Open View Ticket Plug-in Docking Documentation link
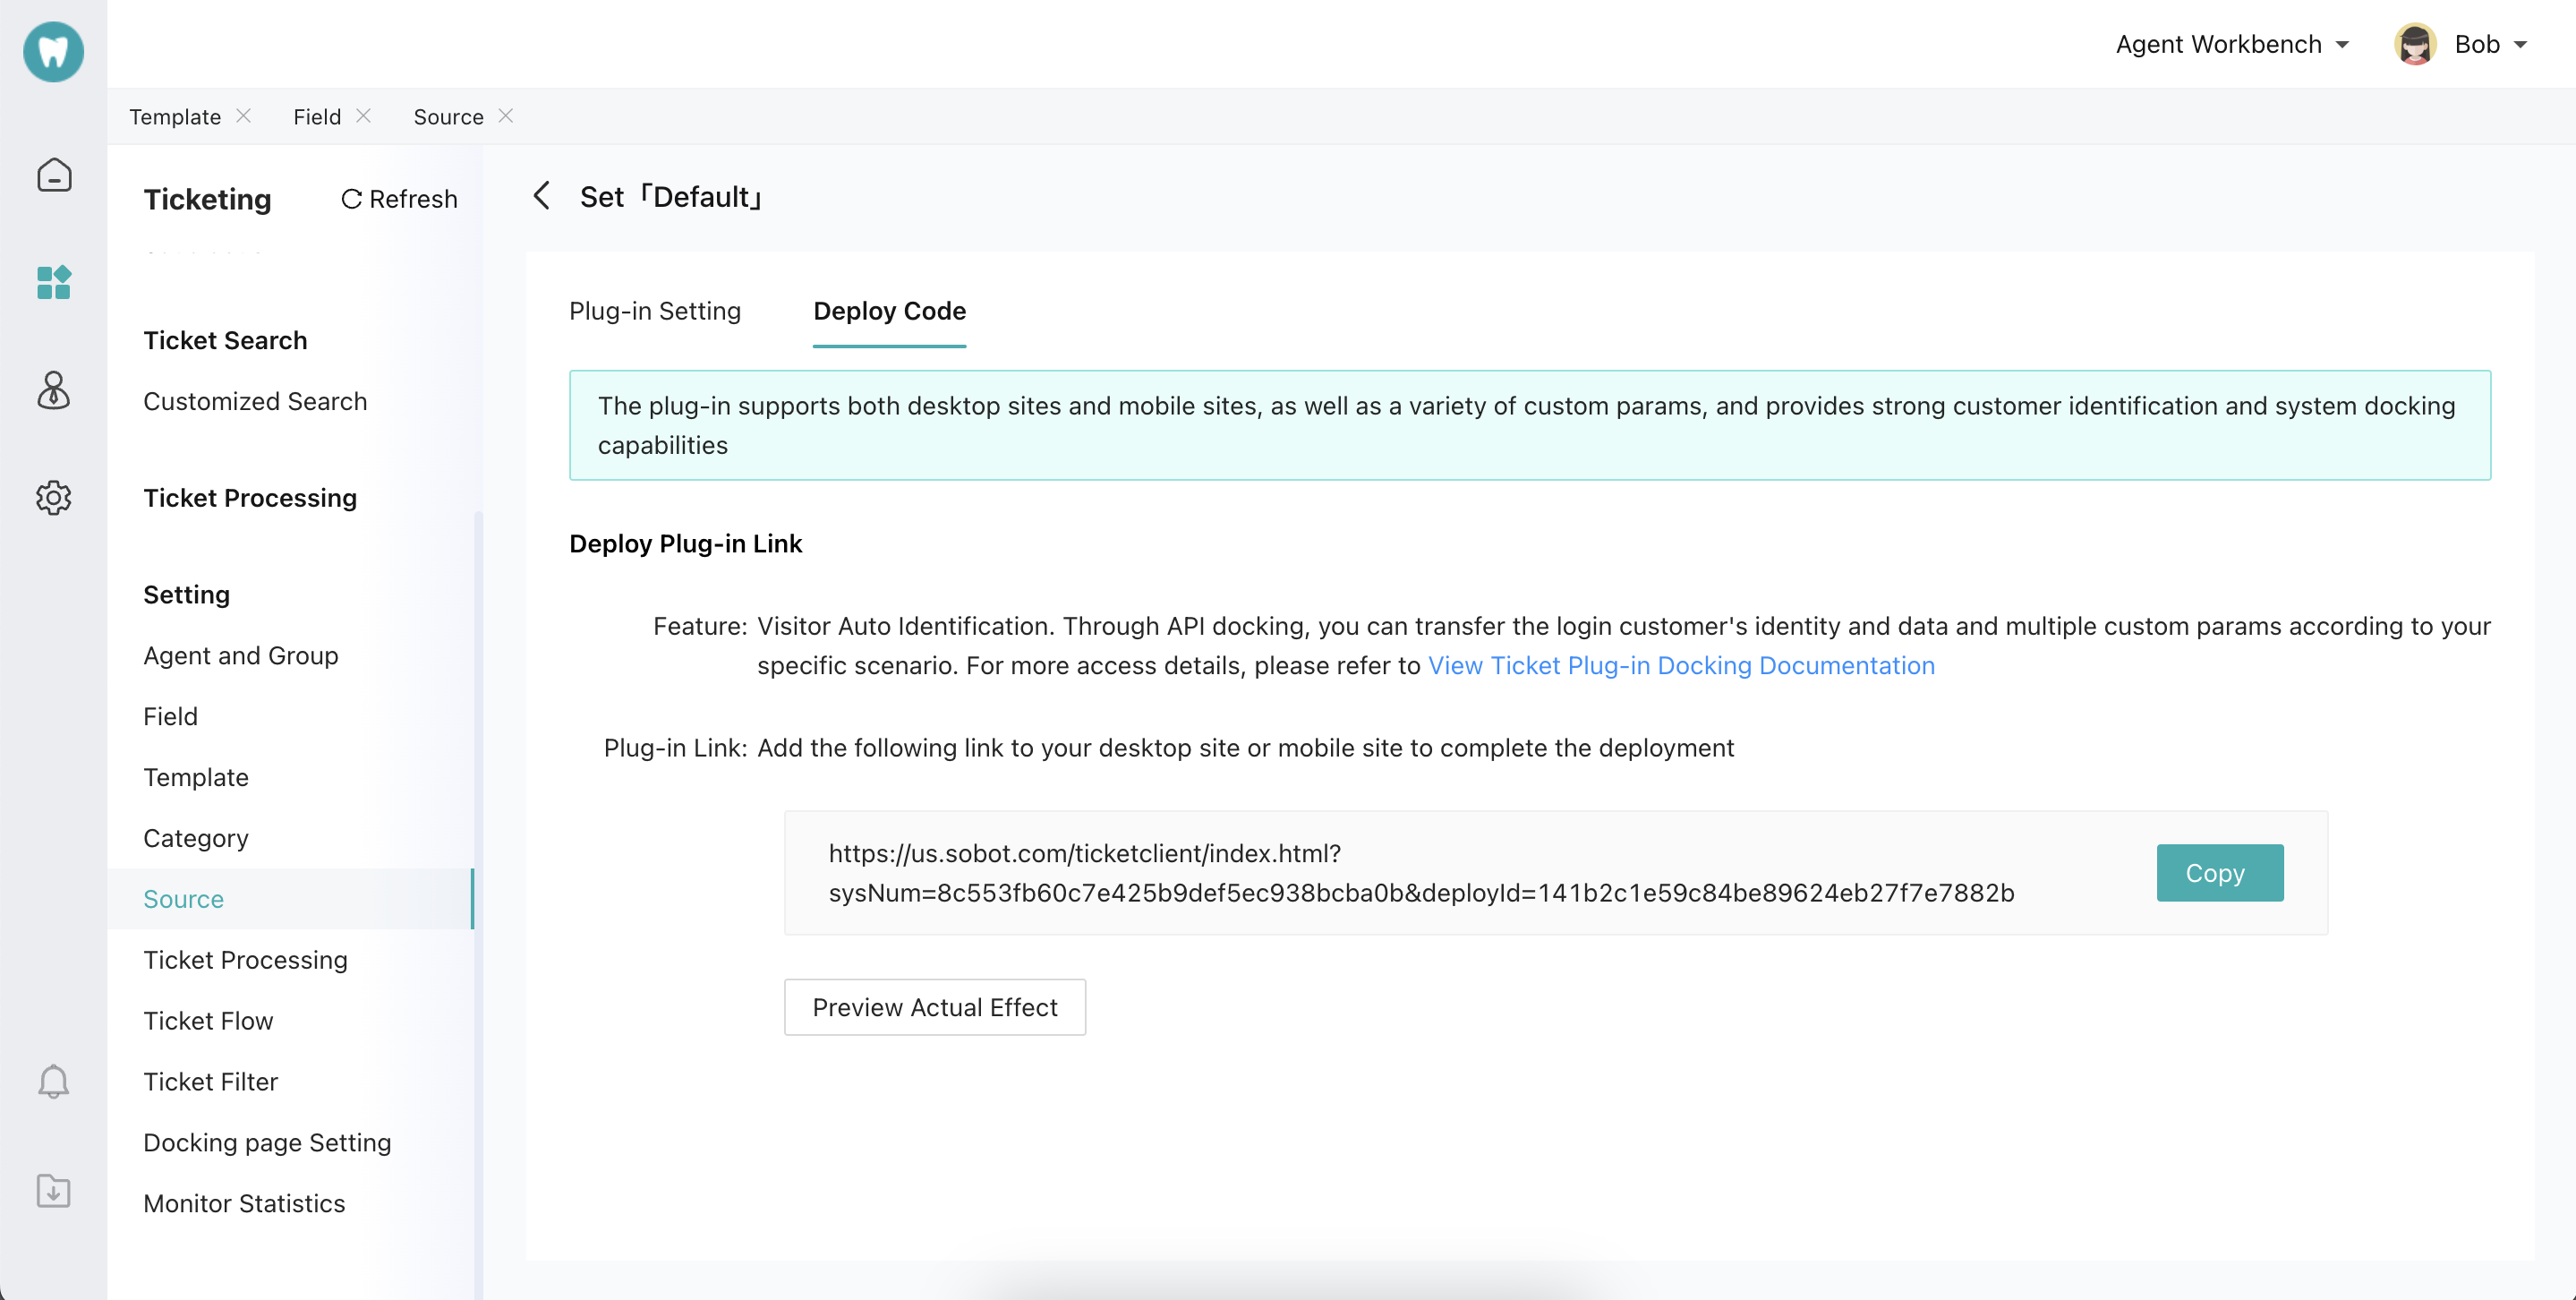2576x1300 pixels. (x=1680, y=665)
